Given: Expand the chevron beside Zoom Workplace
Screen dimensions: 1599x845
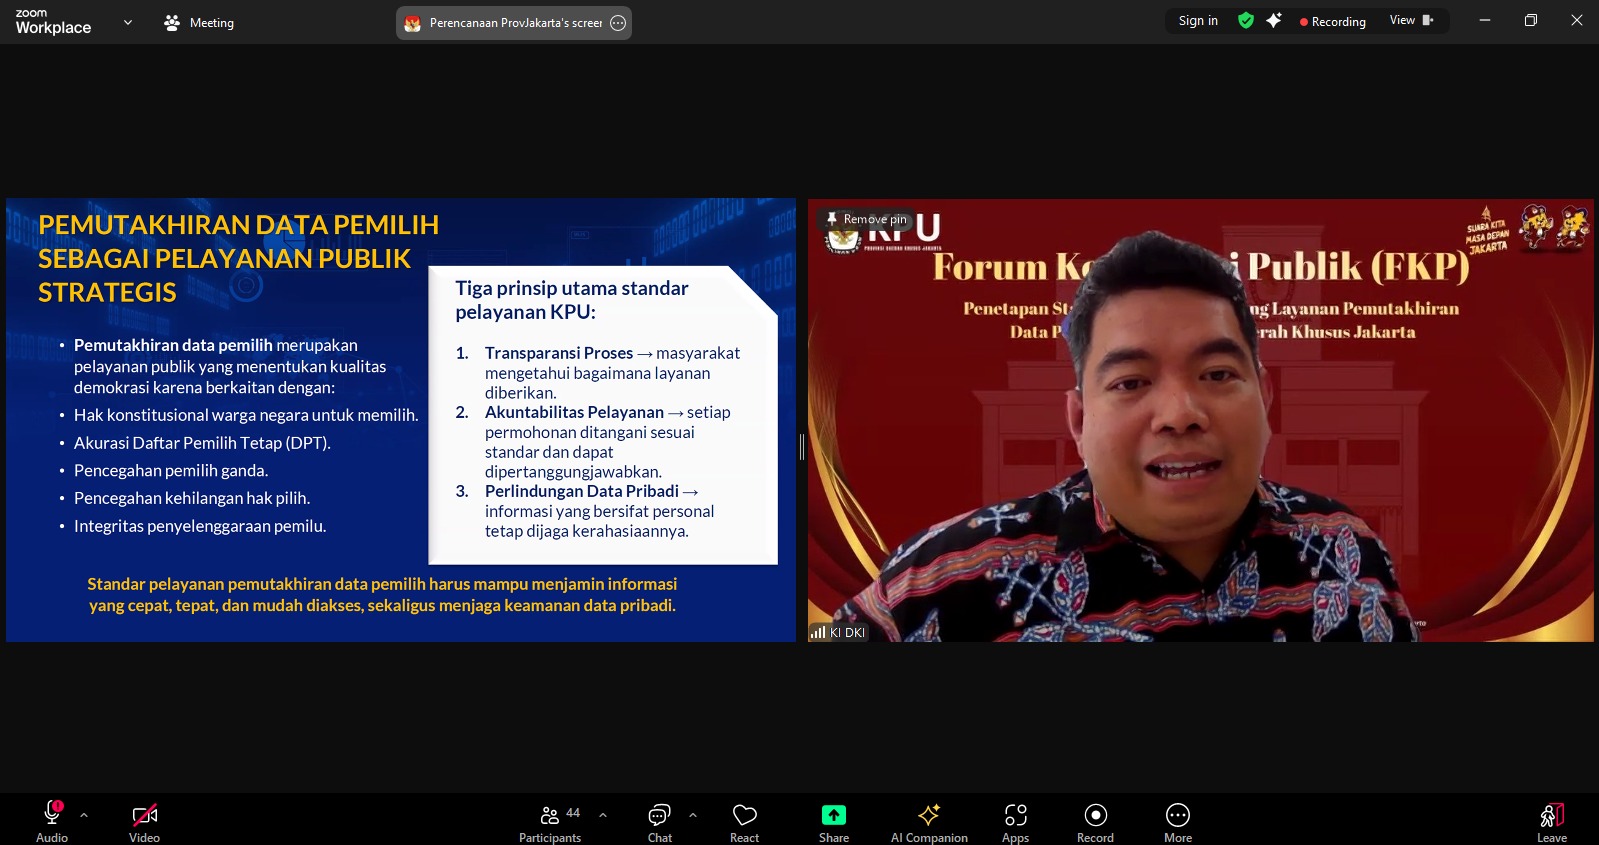Looking at the screenshot, I should click(x=128, y=22).
